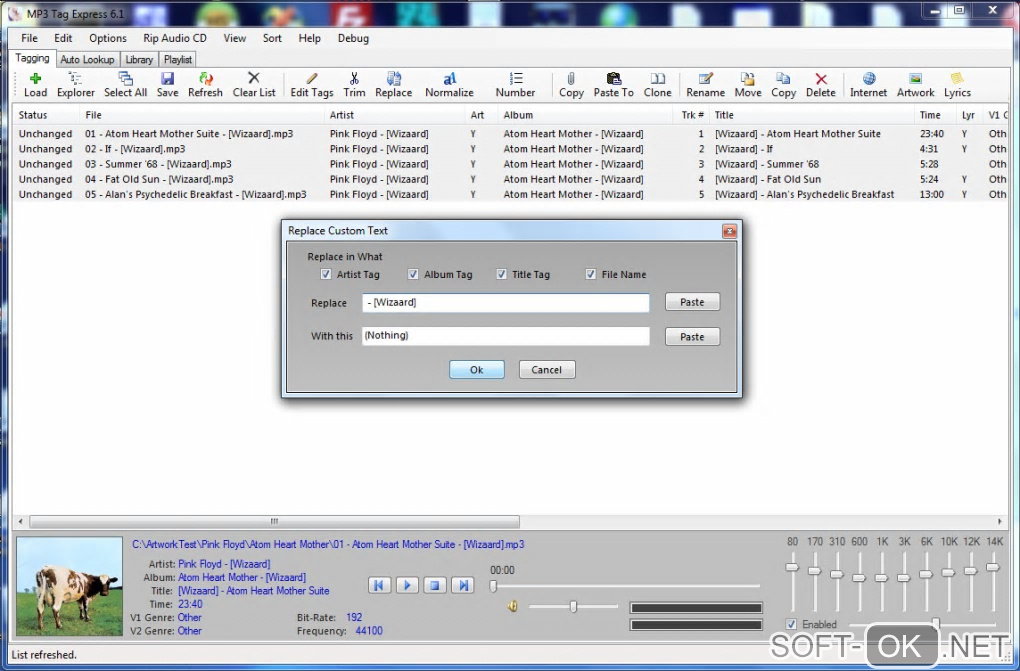The width and height of the screenshot is (1020, 671).
Task: Close the Replace Custom Text dialog
Action: [729, 231]
